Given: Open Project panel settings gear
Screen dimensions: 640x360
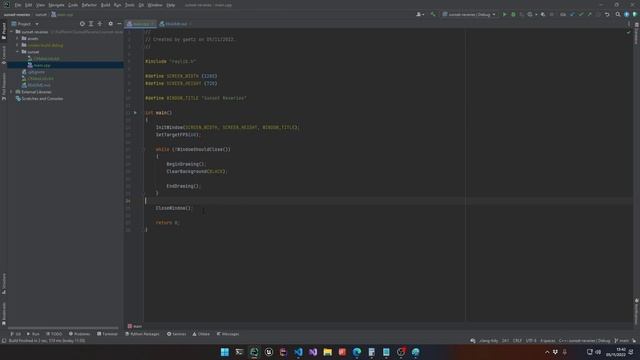Looking at the screenshot, I should 111,24.
